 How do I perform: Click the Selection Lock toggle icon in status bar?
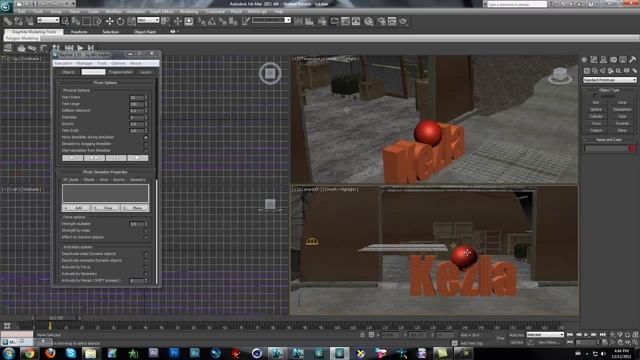(362, 335)
